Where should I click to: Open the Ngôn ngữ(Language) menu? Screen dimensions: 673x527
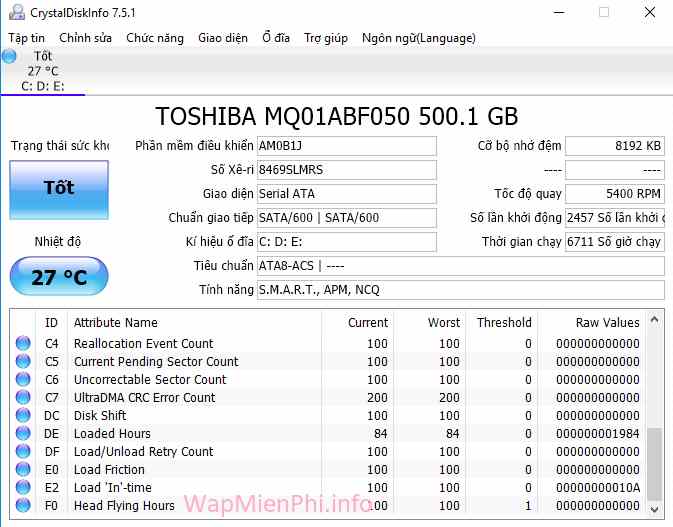pos(419,38)
